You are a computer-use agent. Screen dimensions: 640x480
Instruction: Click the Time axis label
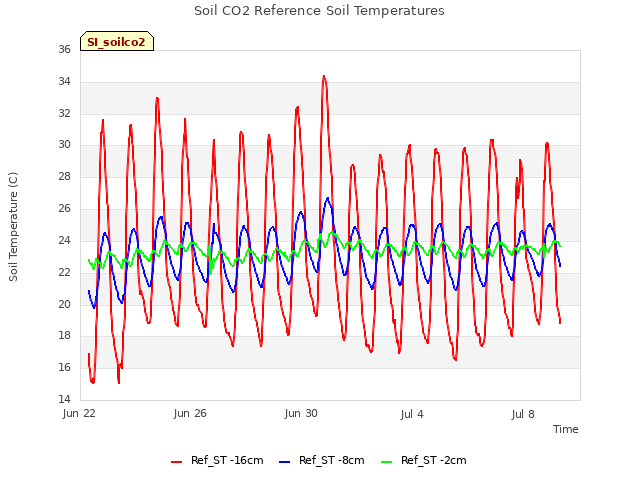tap(566, 429)
